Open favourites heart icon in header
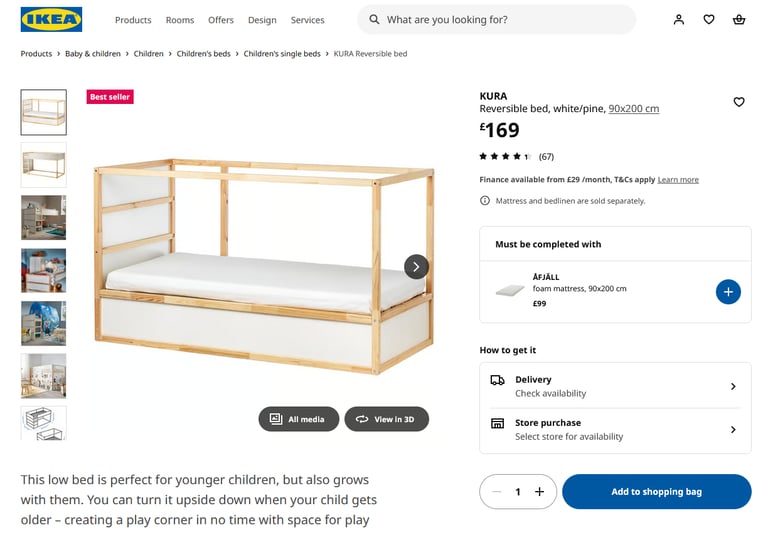 (x=709, y=20)
